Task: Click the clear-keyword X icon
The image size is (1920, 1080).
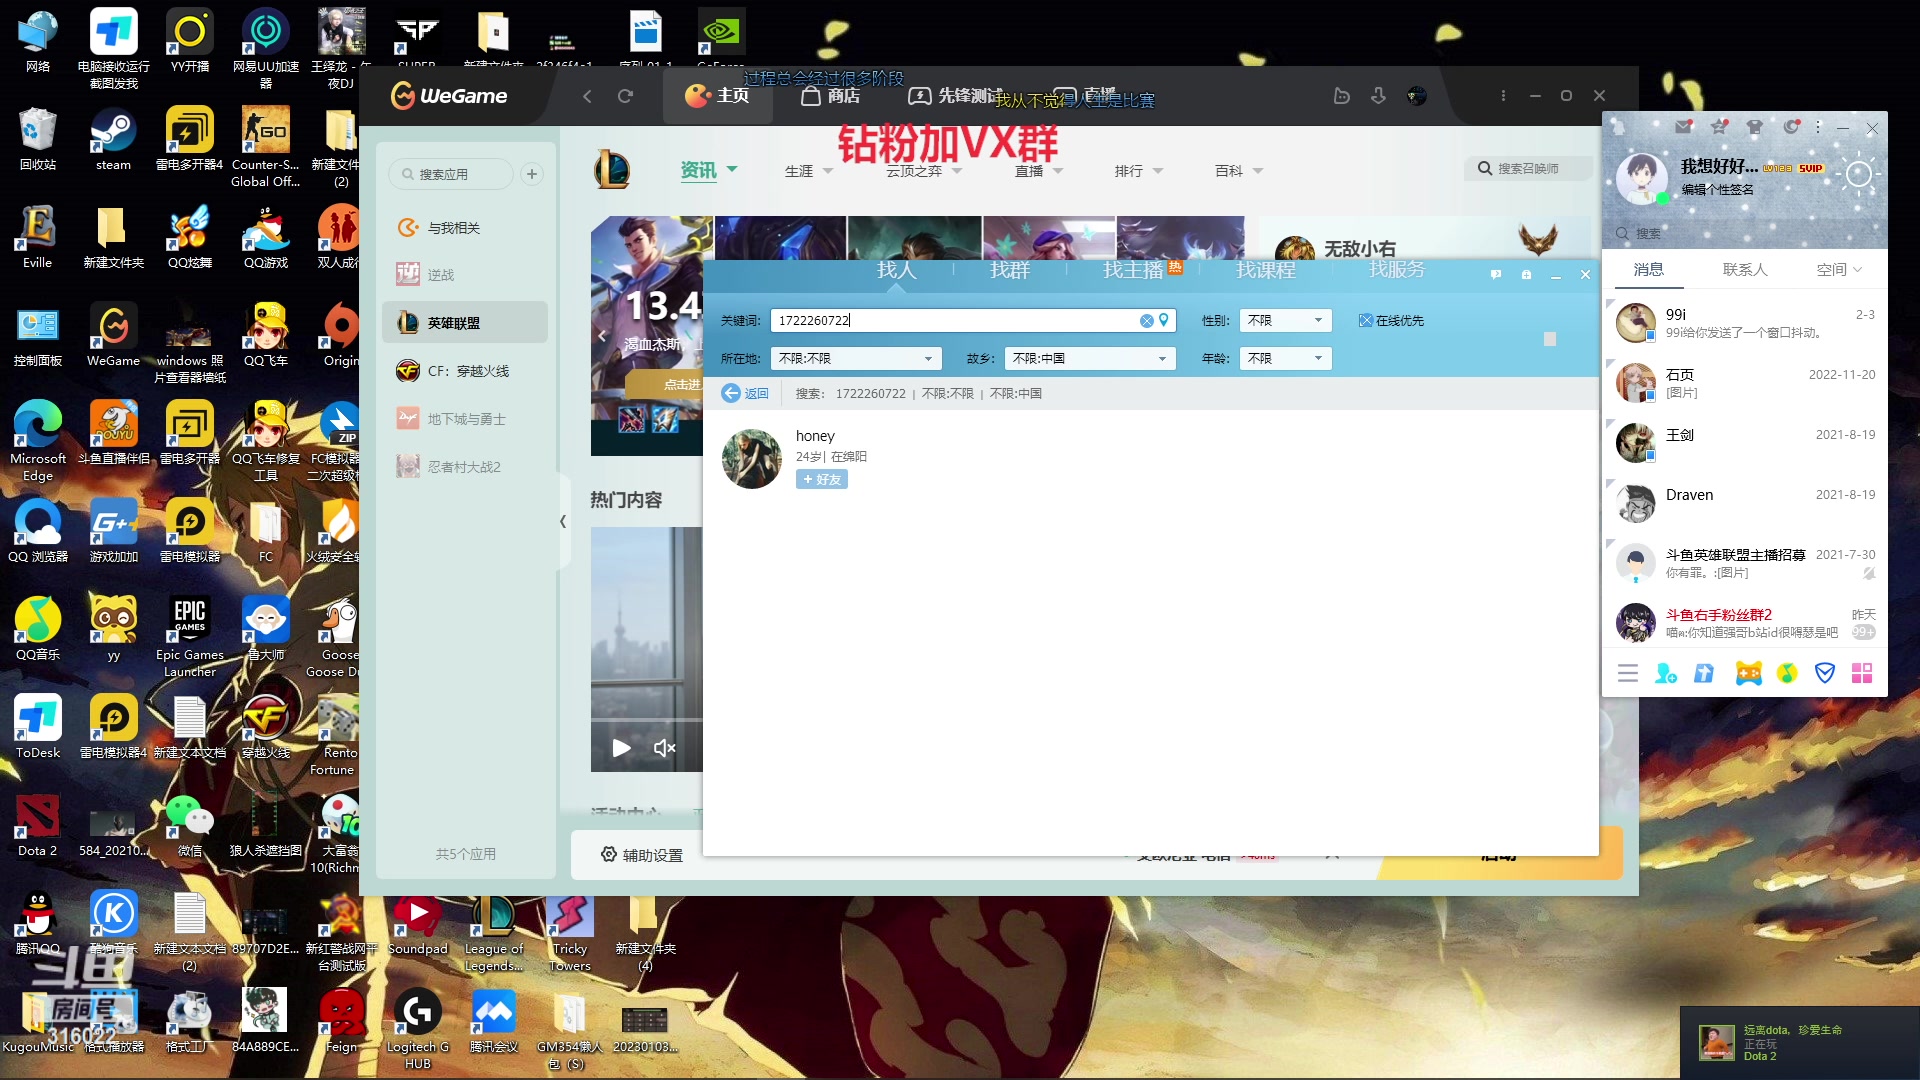Action: tap(1146, 321)
